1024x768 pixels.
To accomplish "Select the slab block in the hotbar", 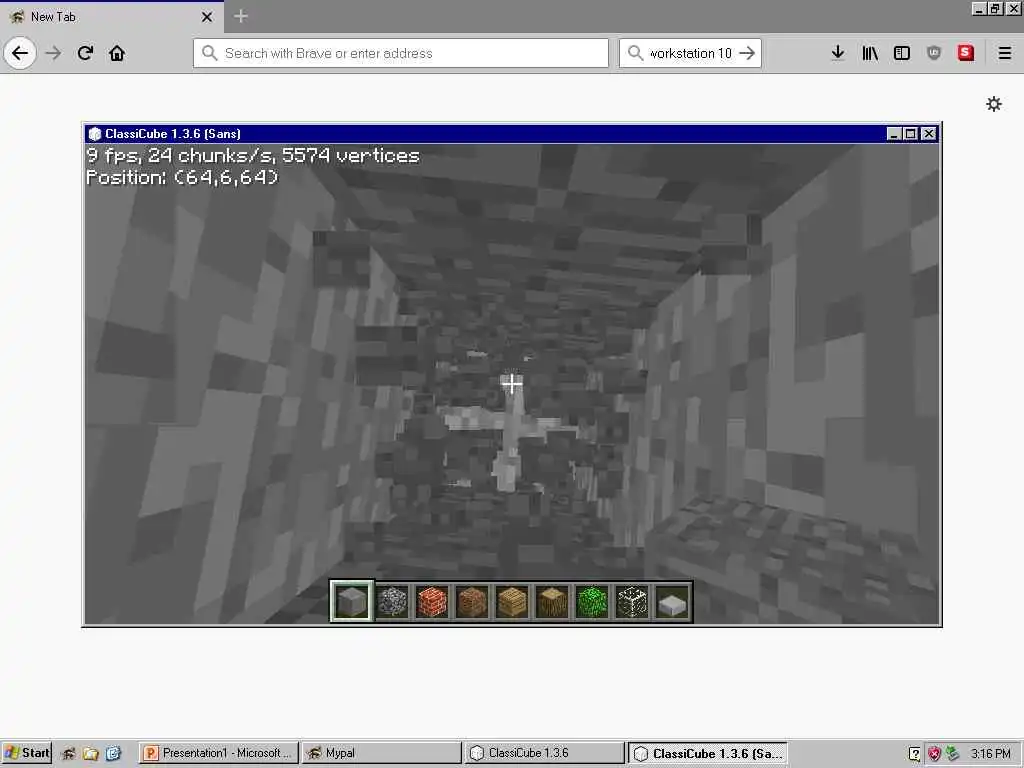I will [672, 601].
